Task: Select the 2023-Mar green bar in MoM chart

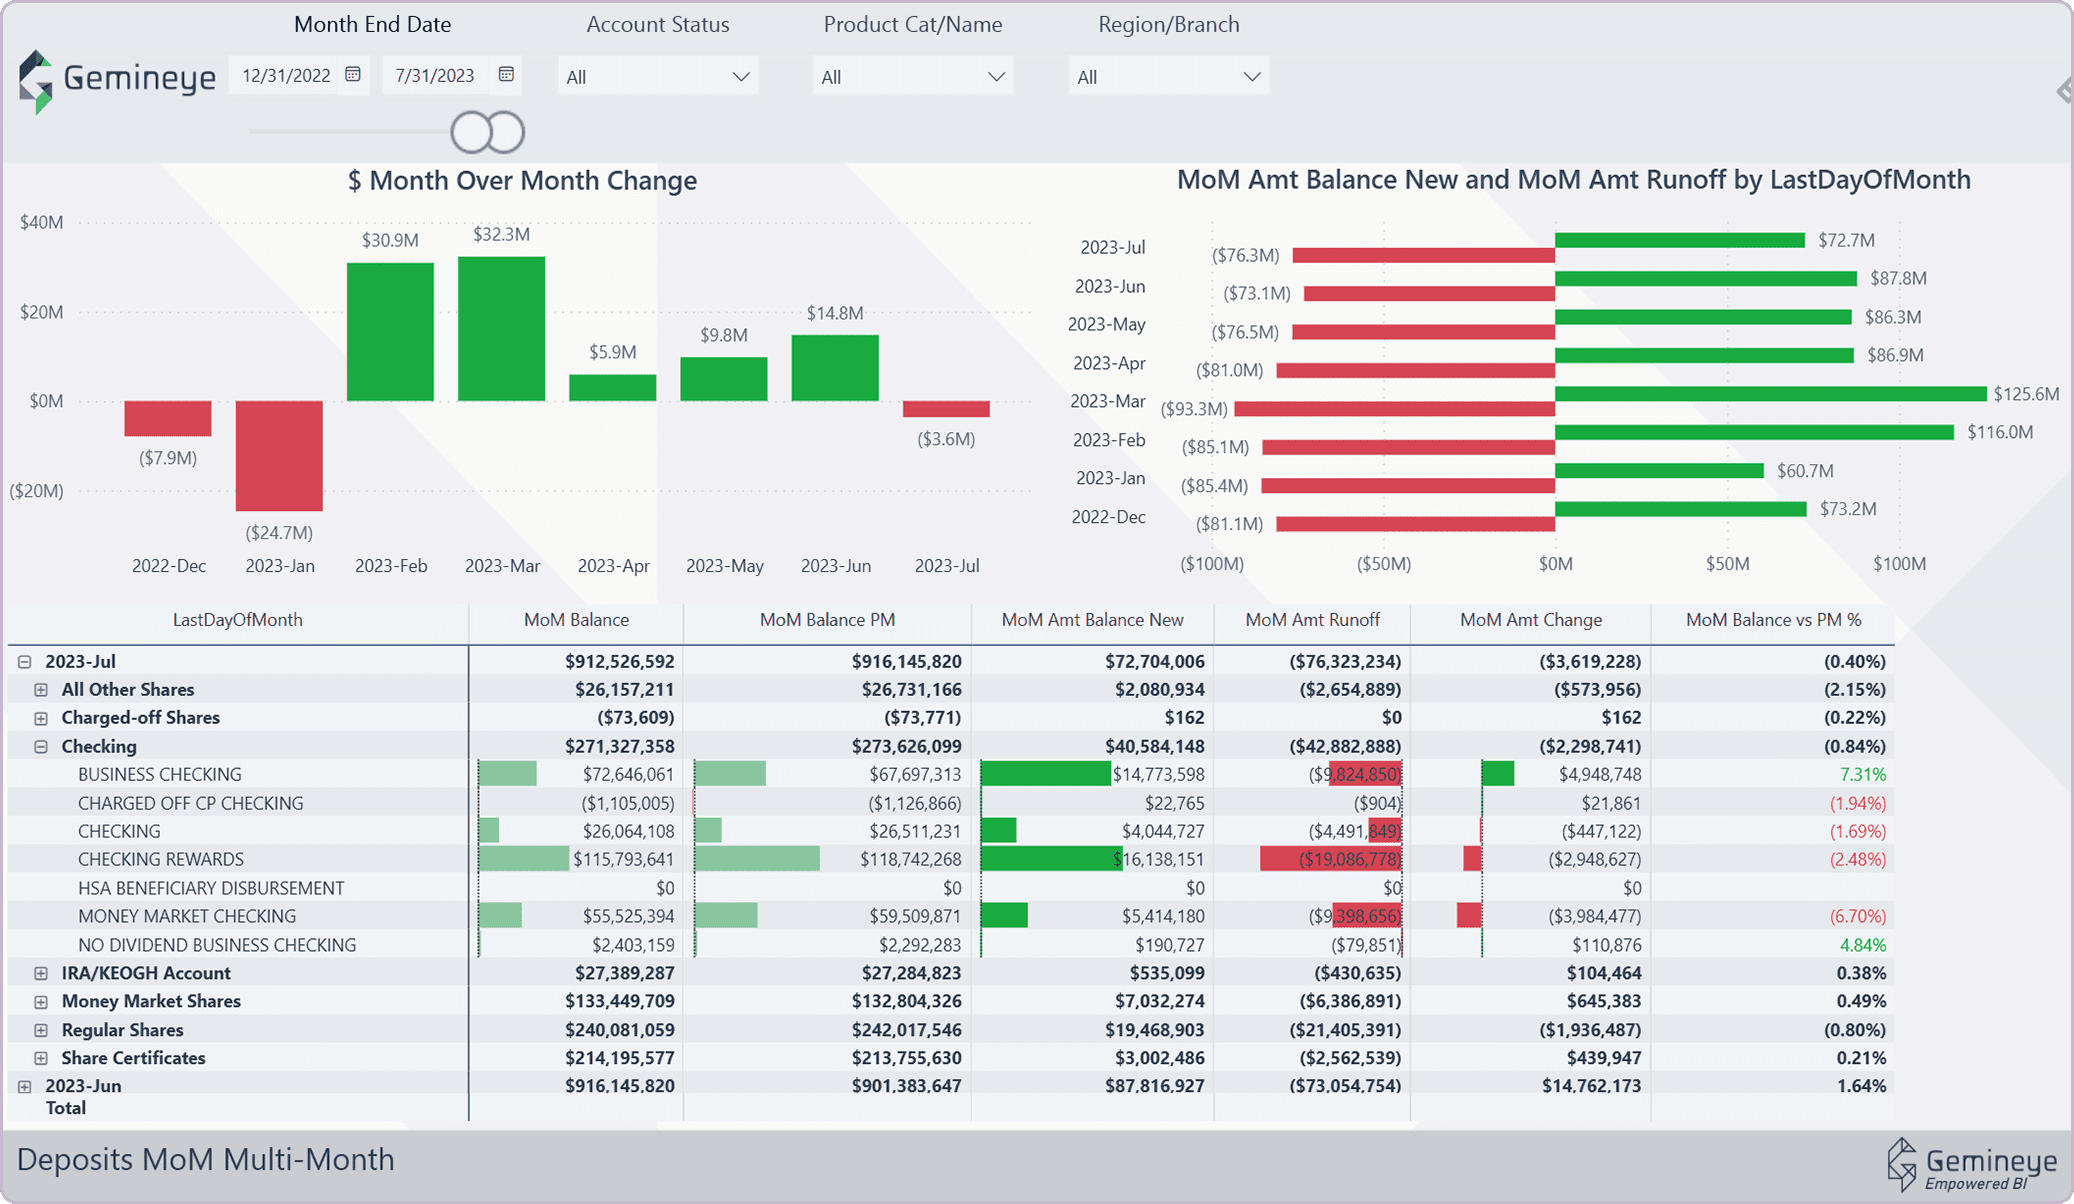Action: [501, 329]
